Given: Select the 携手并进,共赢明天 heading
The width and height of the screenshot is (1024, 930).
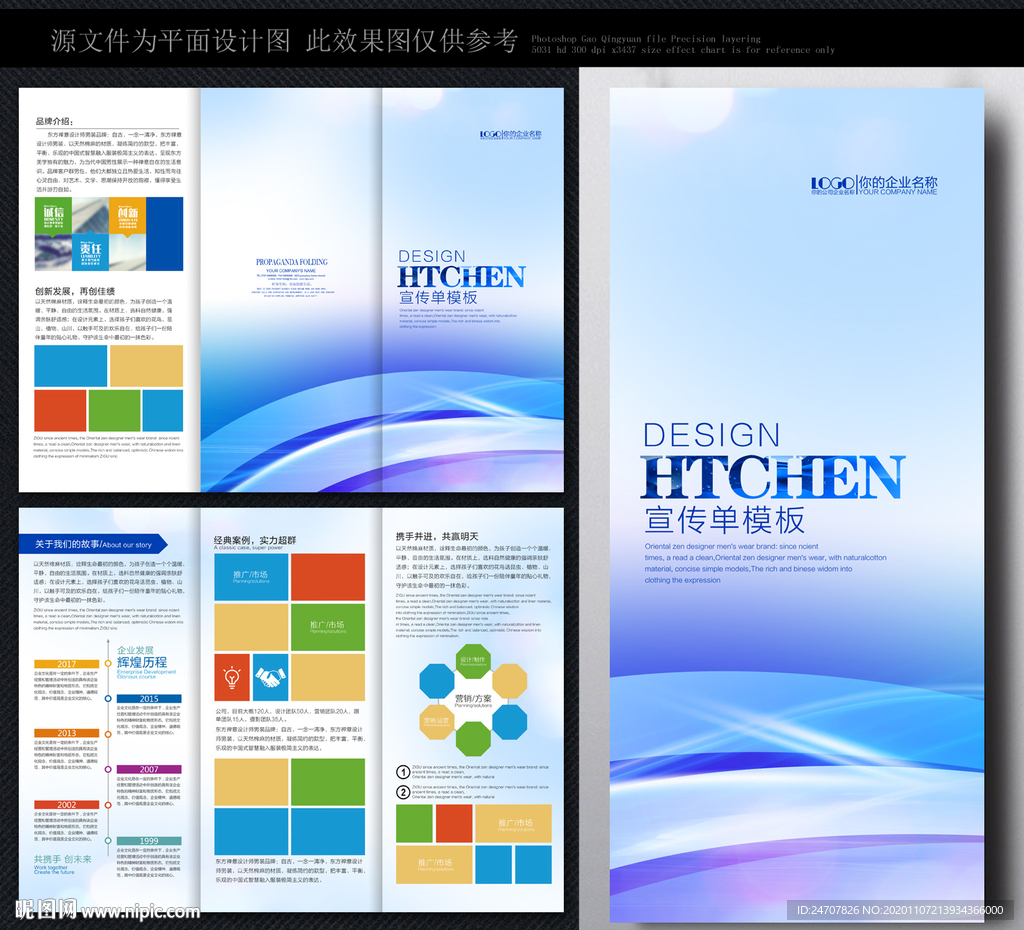Looking at the screenshot, I should (x=437, y=536).
